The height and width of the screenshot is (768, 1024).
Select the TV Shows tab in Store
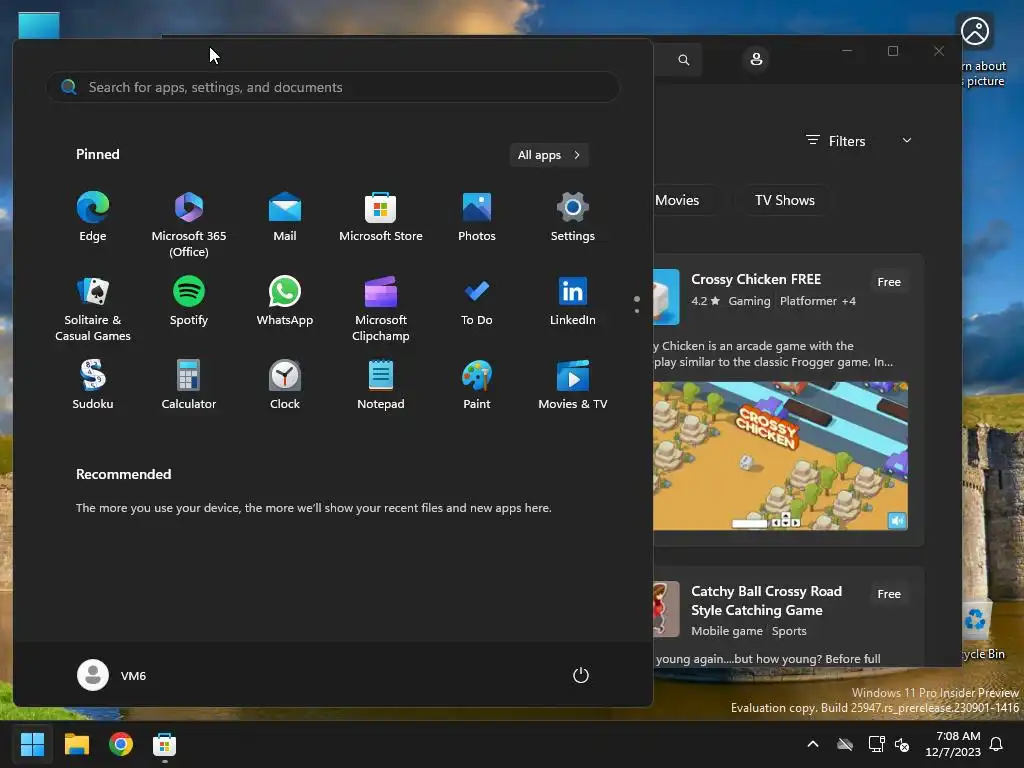[x=784, y=200]
